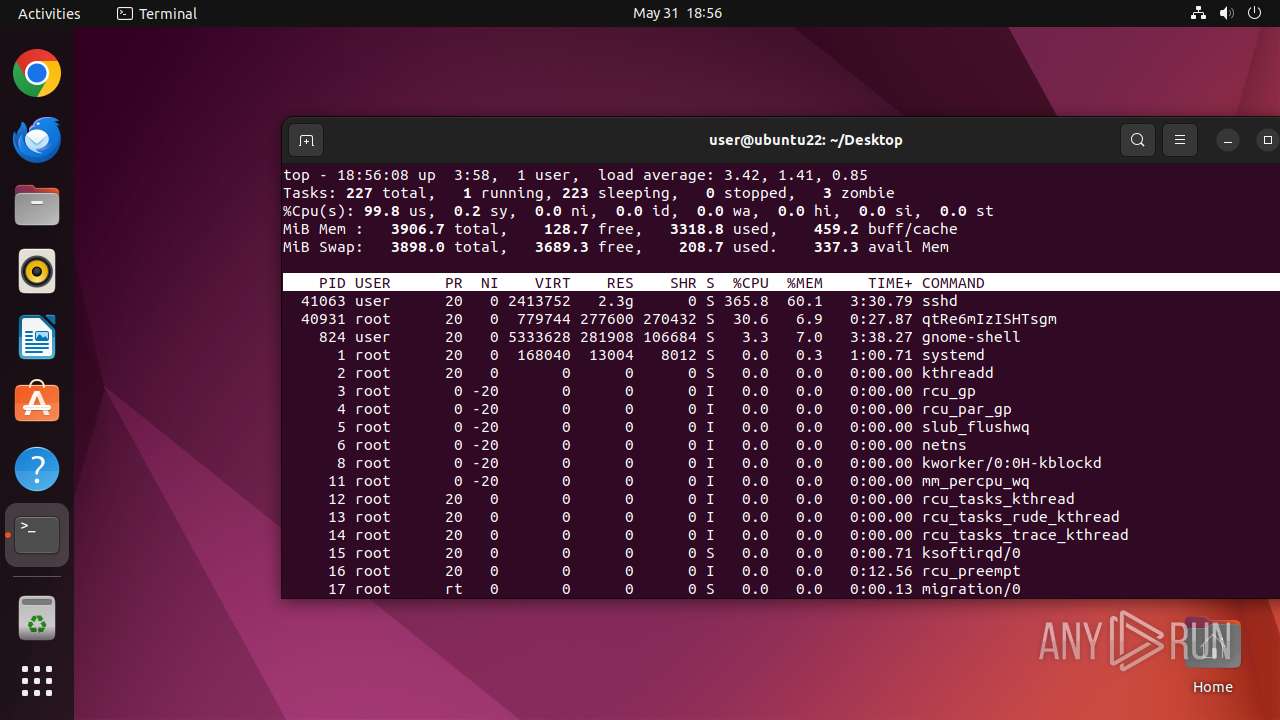This screenshot has height=720, width=1280.
Task: Open the Trash in the dock
Action: (37, 618)
